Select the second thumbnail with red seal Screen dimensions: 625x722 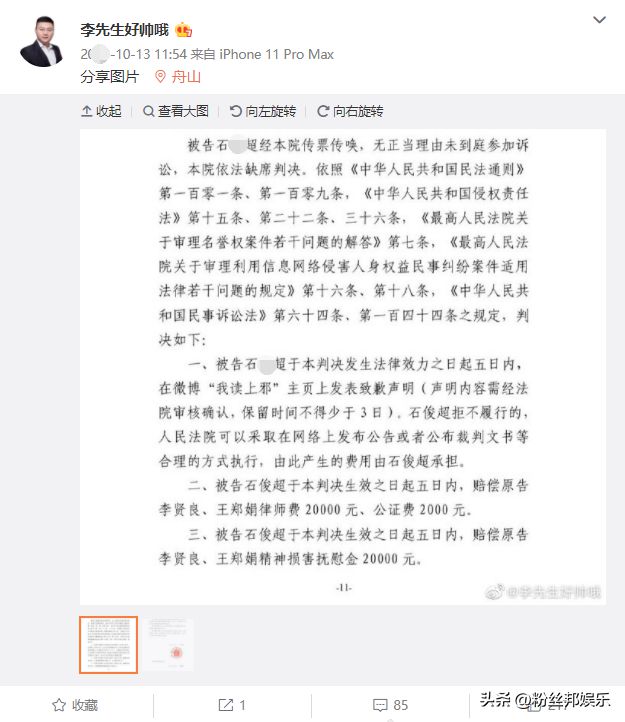(x=169, y=645)
